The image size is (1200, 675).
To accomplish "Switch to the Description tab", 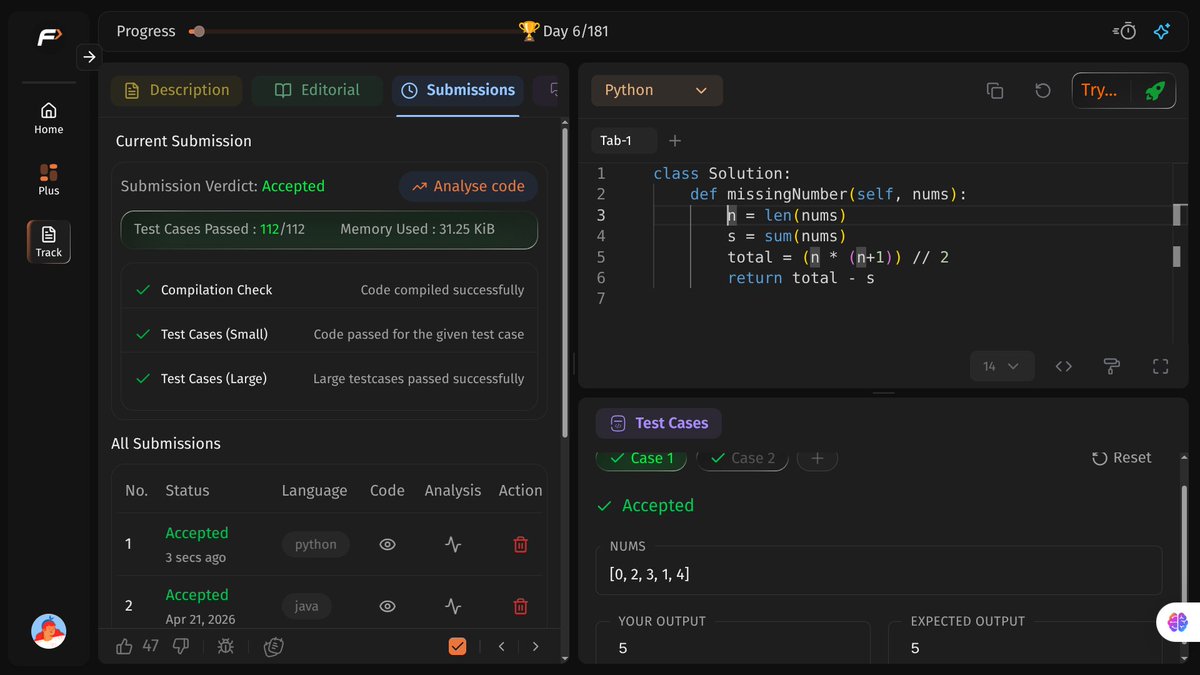I will [x=176, y=90].
